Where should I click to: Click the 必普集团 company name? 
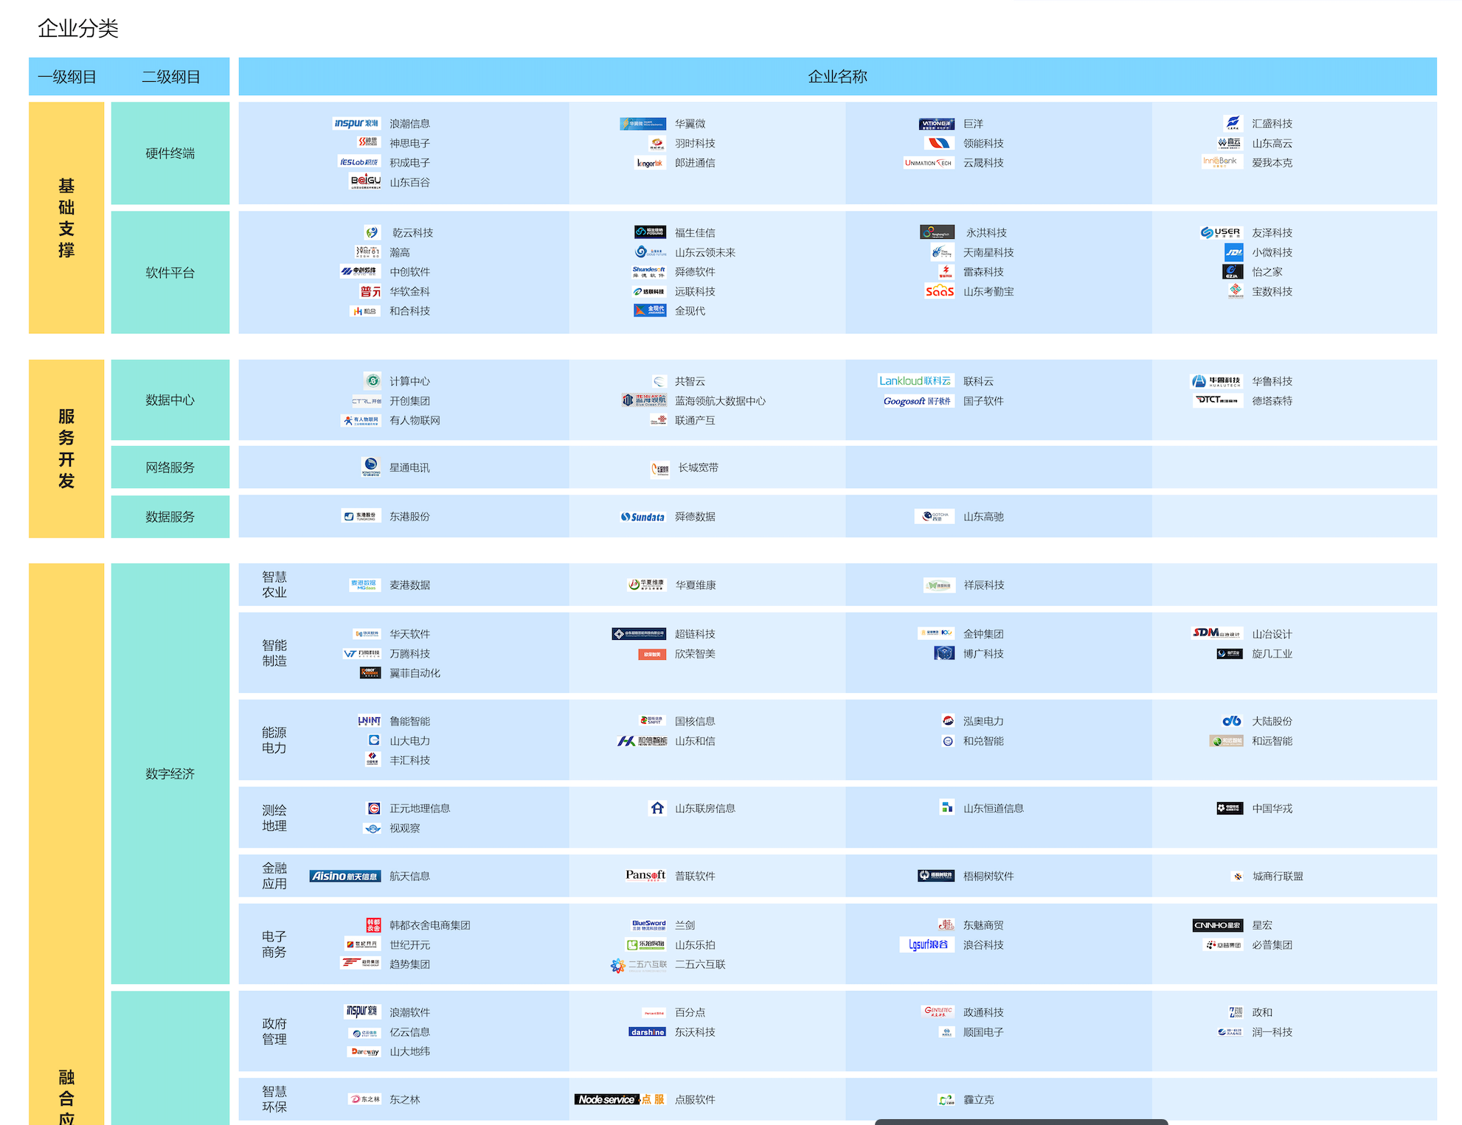tap(1272, 945)
